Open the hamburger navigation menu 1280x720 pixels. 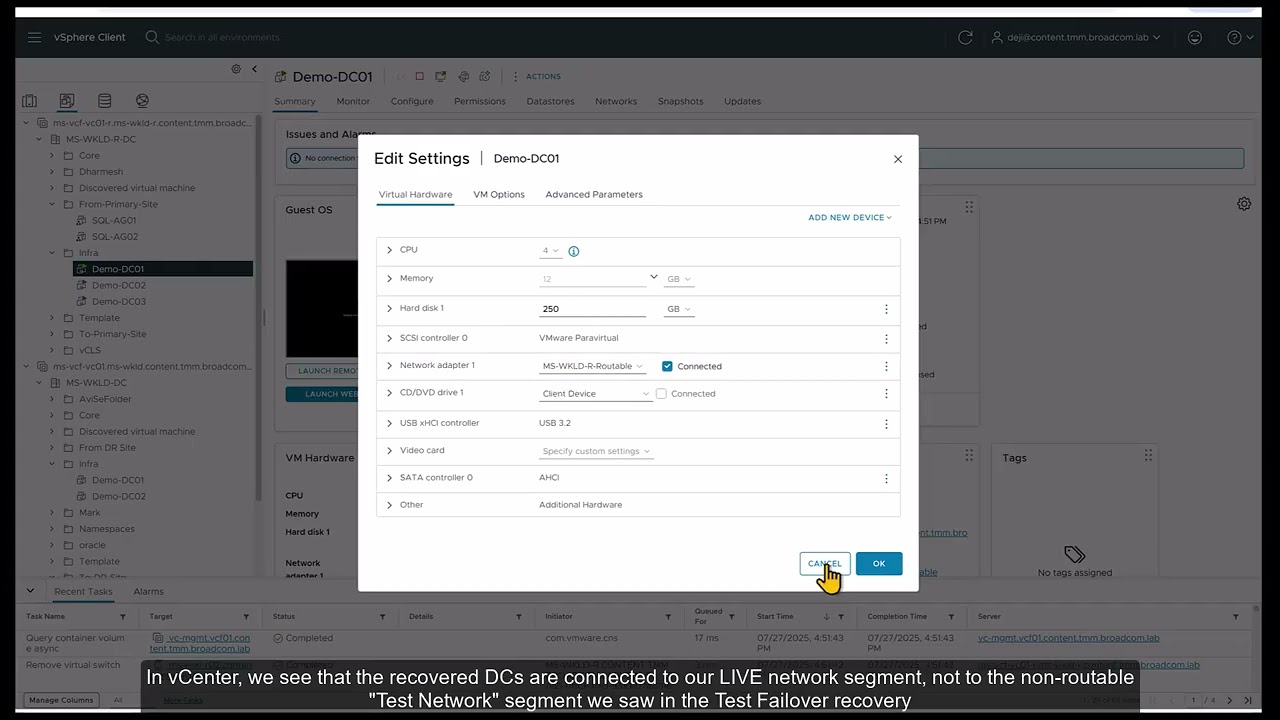click(x=35, y=37)
